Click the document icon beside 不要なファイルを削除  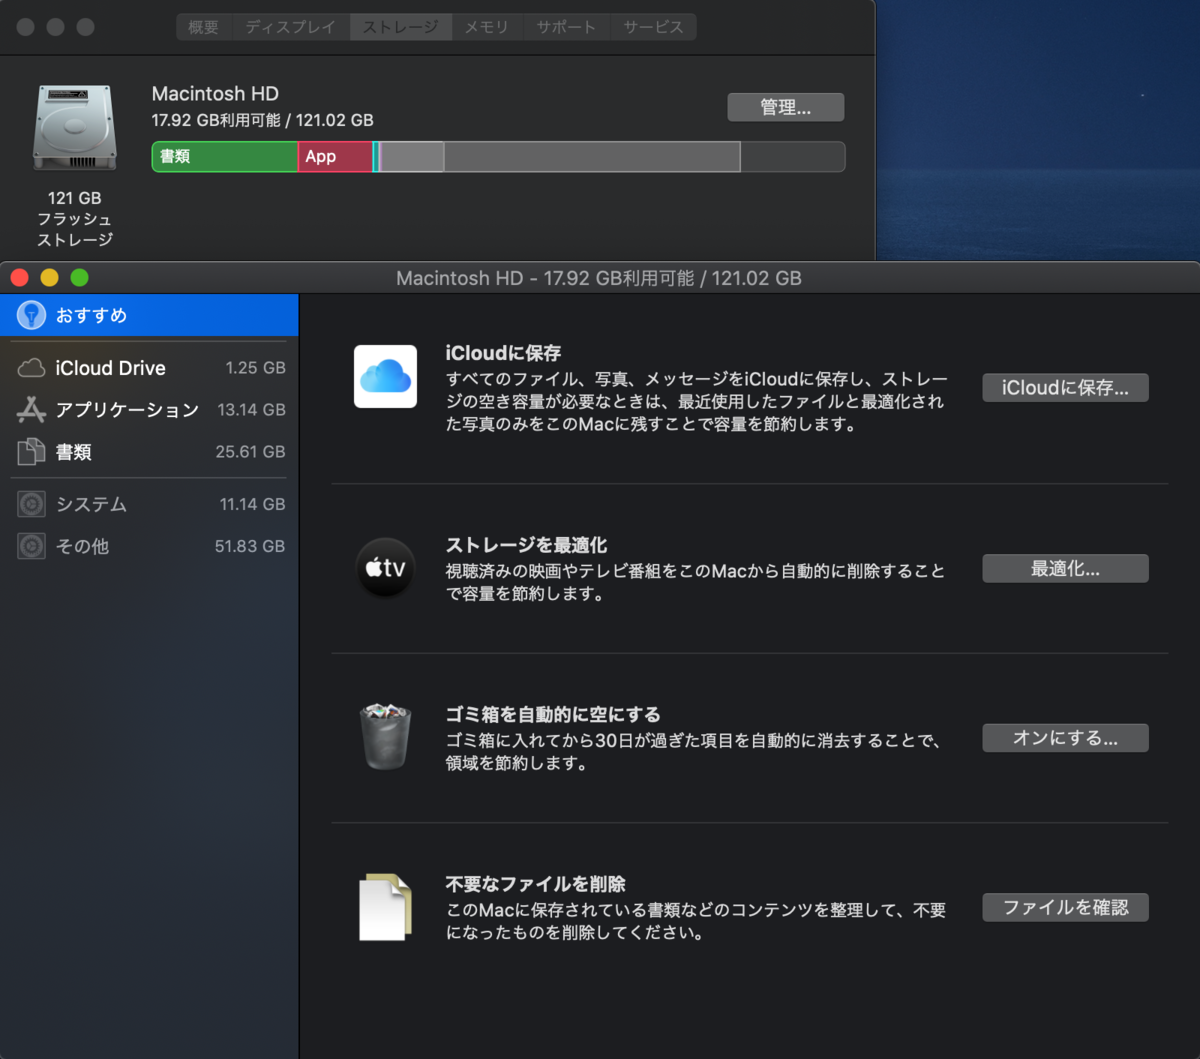[385, 907]
